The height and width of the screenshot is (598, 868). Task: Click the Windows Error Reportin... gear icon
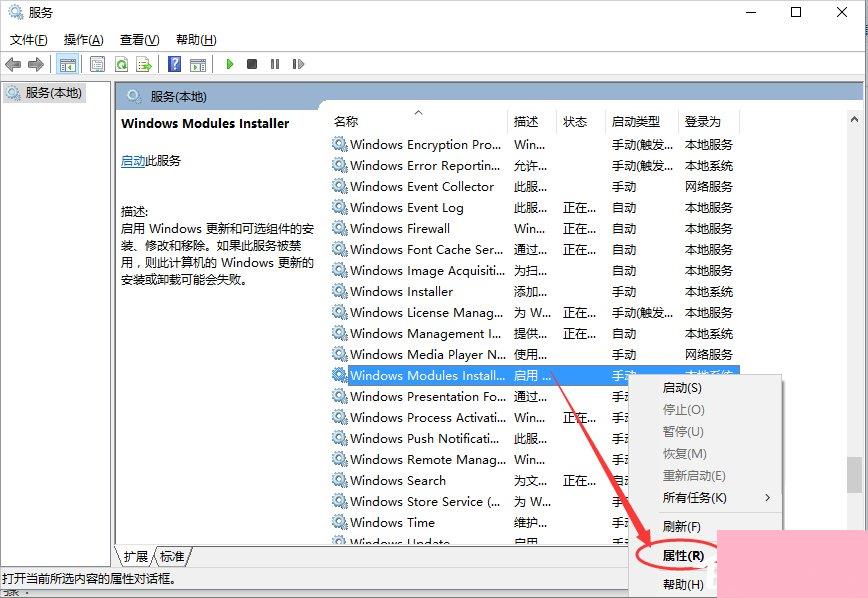click(339, 166)
